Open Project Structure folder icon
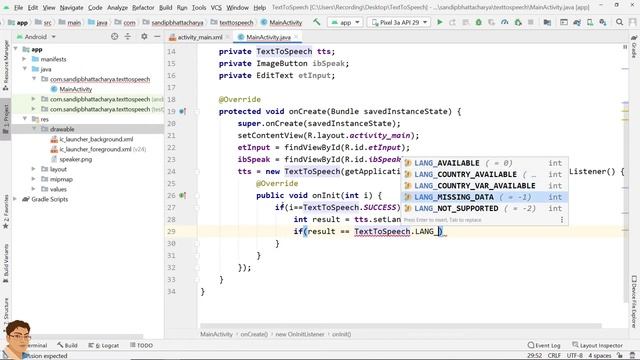This screenshot has width=640, height=360. pyautogui.click(x=547, y=22)
